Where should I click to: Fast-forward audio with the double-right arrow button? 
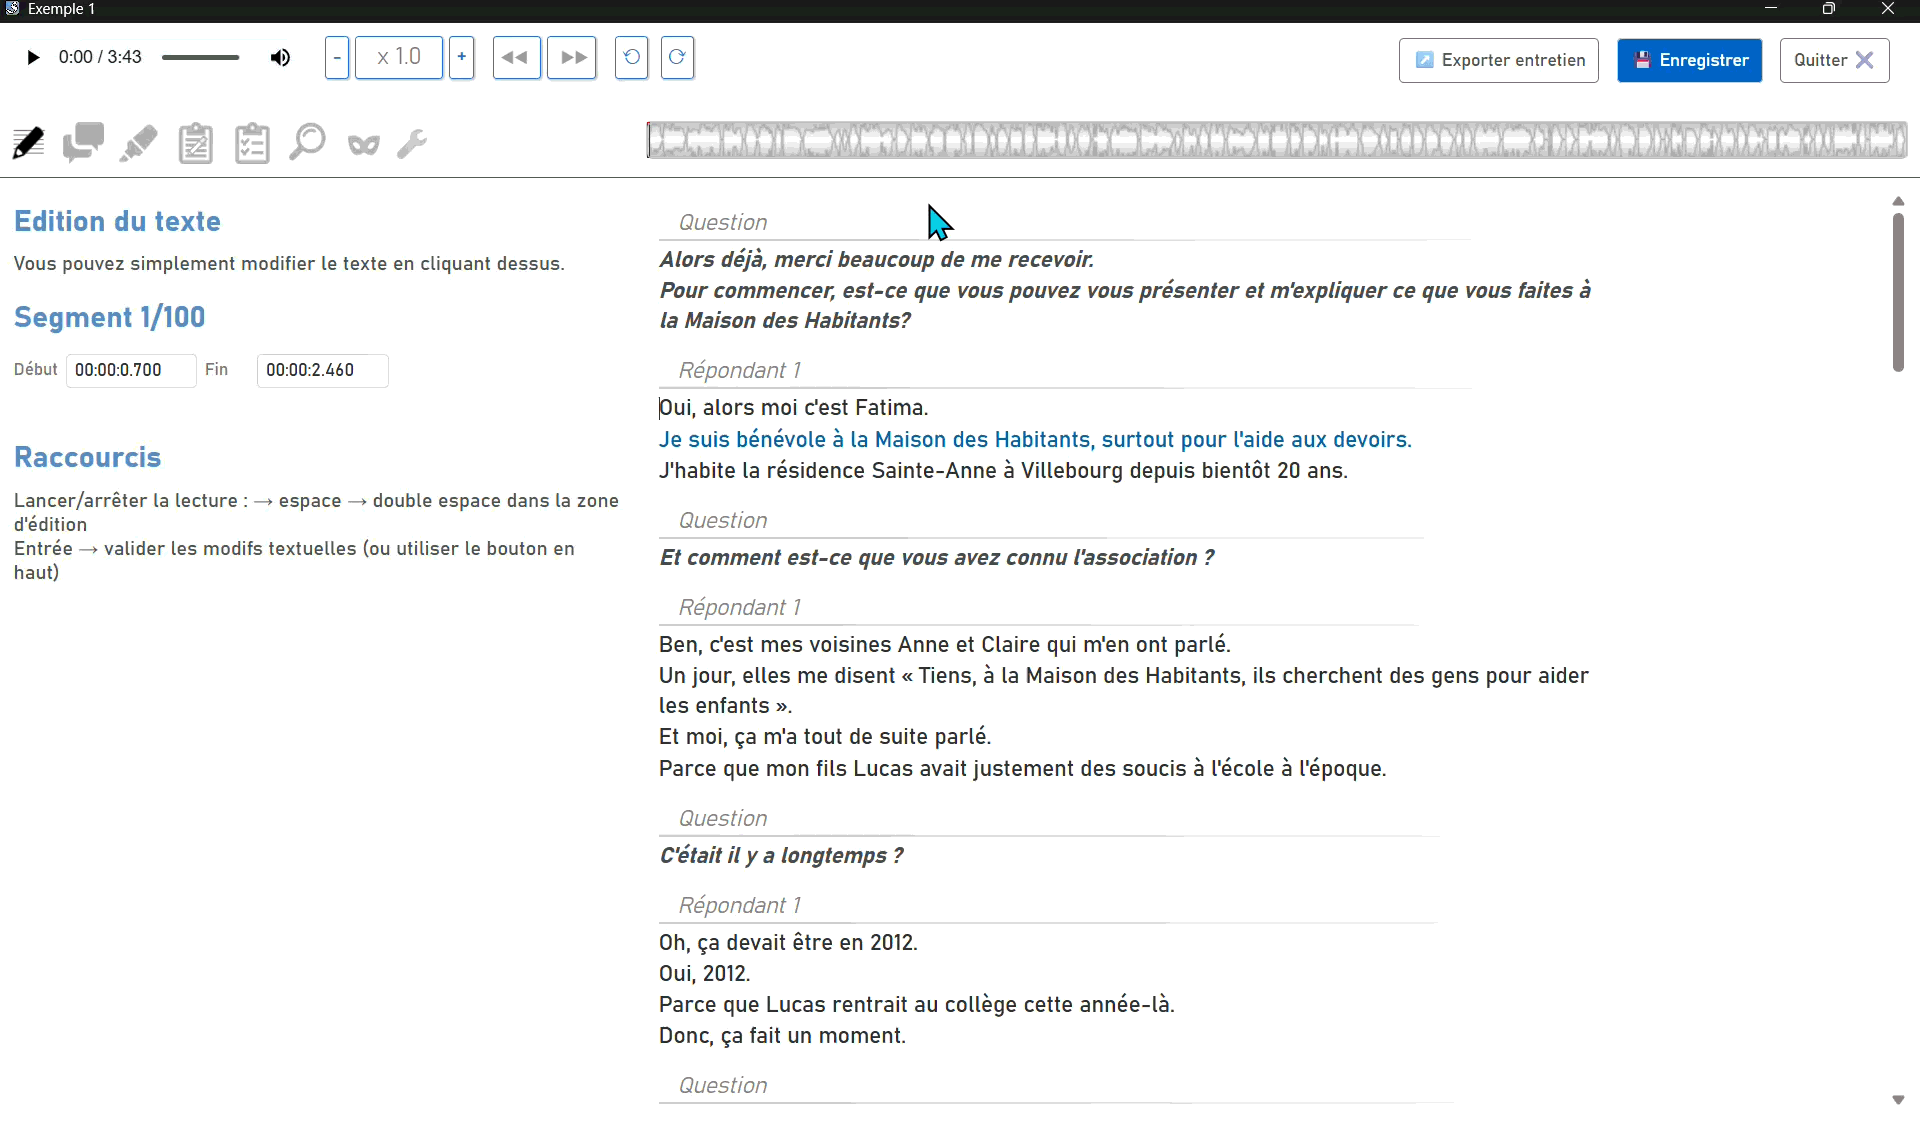(x=572, y=57)
